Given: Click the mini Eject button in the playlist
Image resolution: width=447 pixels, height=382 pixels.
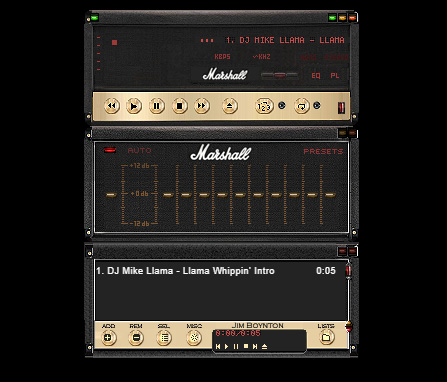Looking at the screenshot, I should [264, 347].
